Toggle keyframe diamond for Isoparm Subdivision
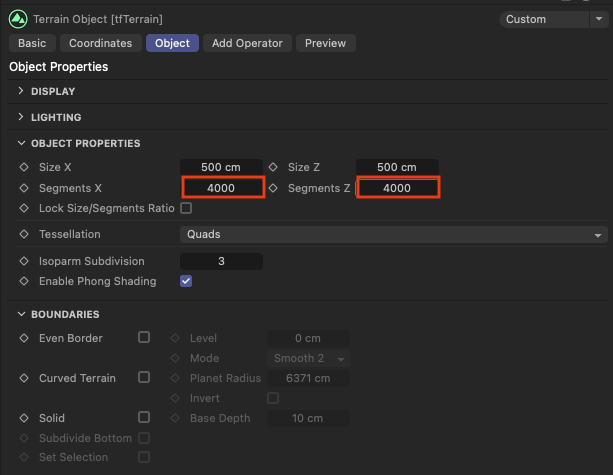The width and height of the screenshot is (613, 475). (x=24, y=261)
